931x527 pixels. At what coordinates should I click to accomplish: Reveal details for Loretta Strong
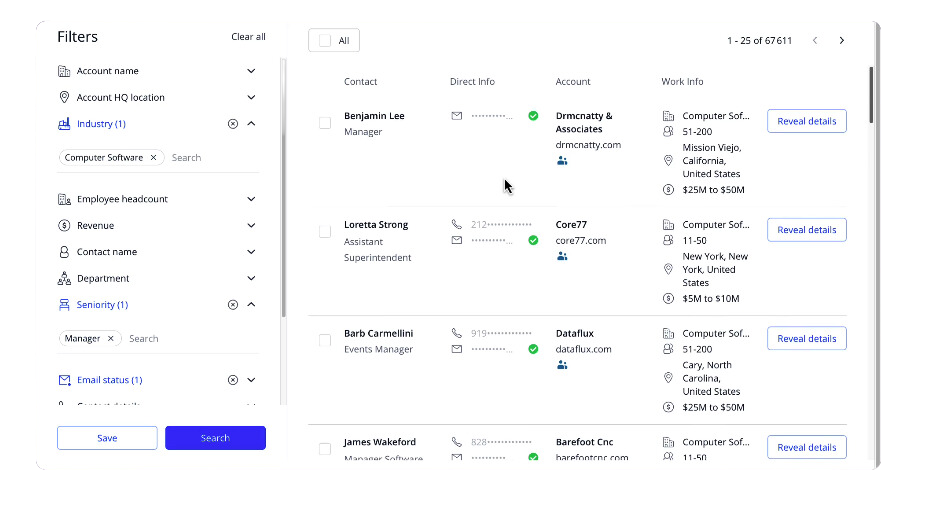807,230
